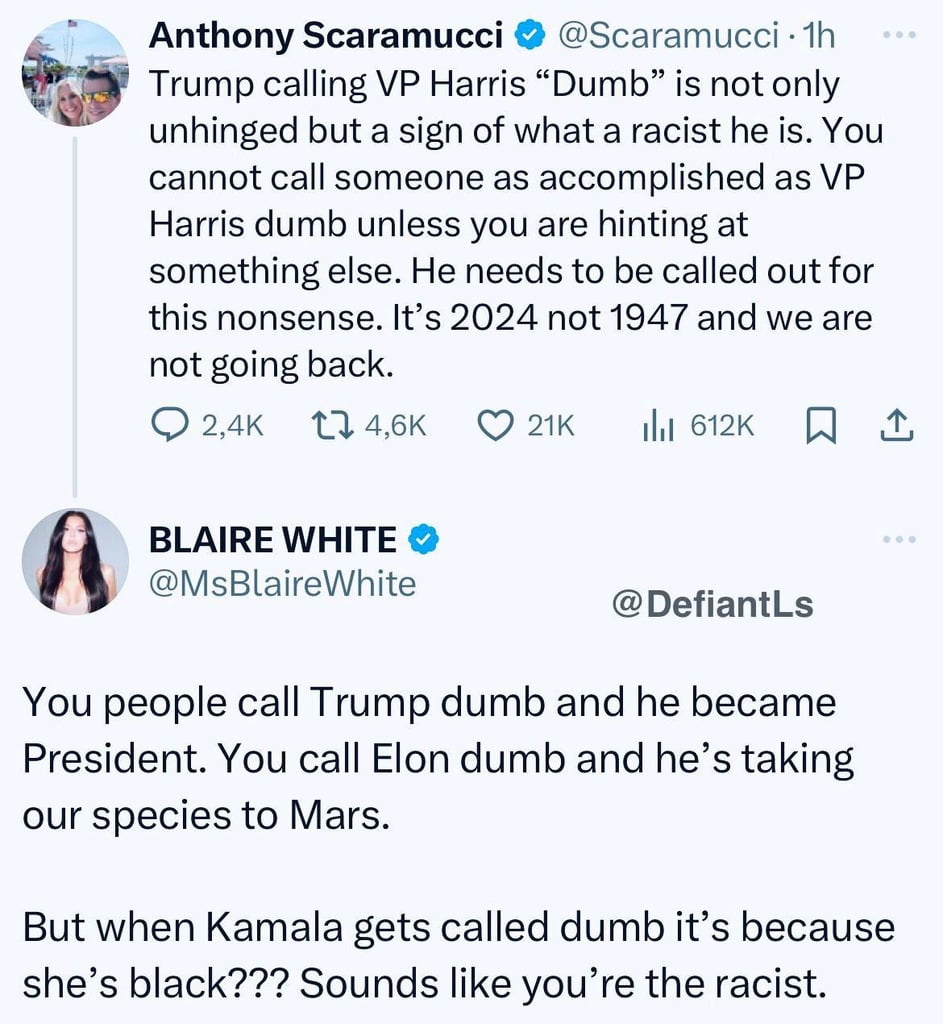Image resolution: width=943 pixels, height=1024 pixels.
Task: Share the tweet via upload icon
Action: (897, 427)
